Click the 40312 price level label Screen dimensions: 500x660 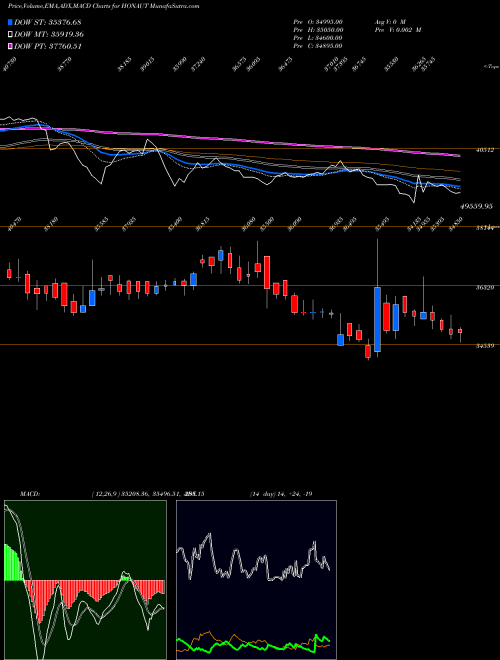click(x=485, y=150)
